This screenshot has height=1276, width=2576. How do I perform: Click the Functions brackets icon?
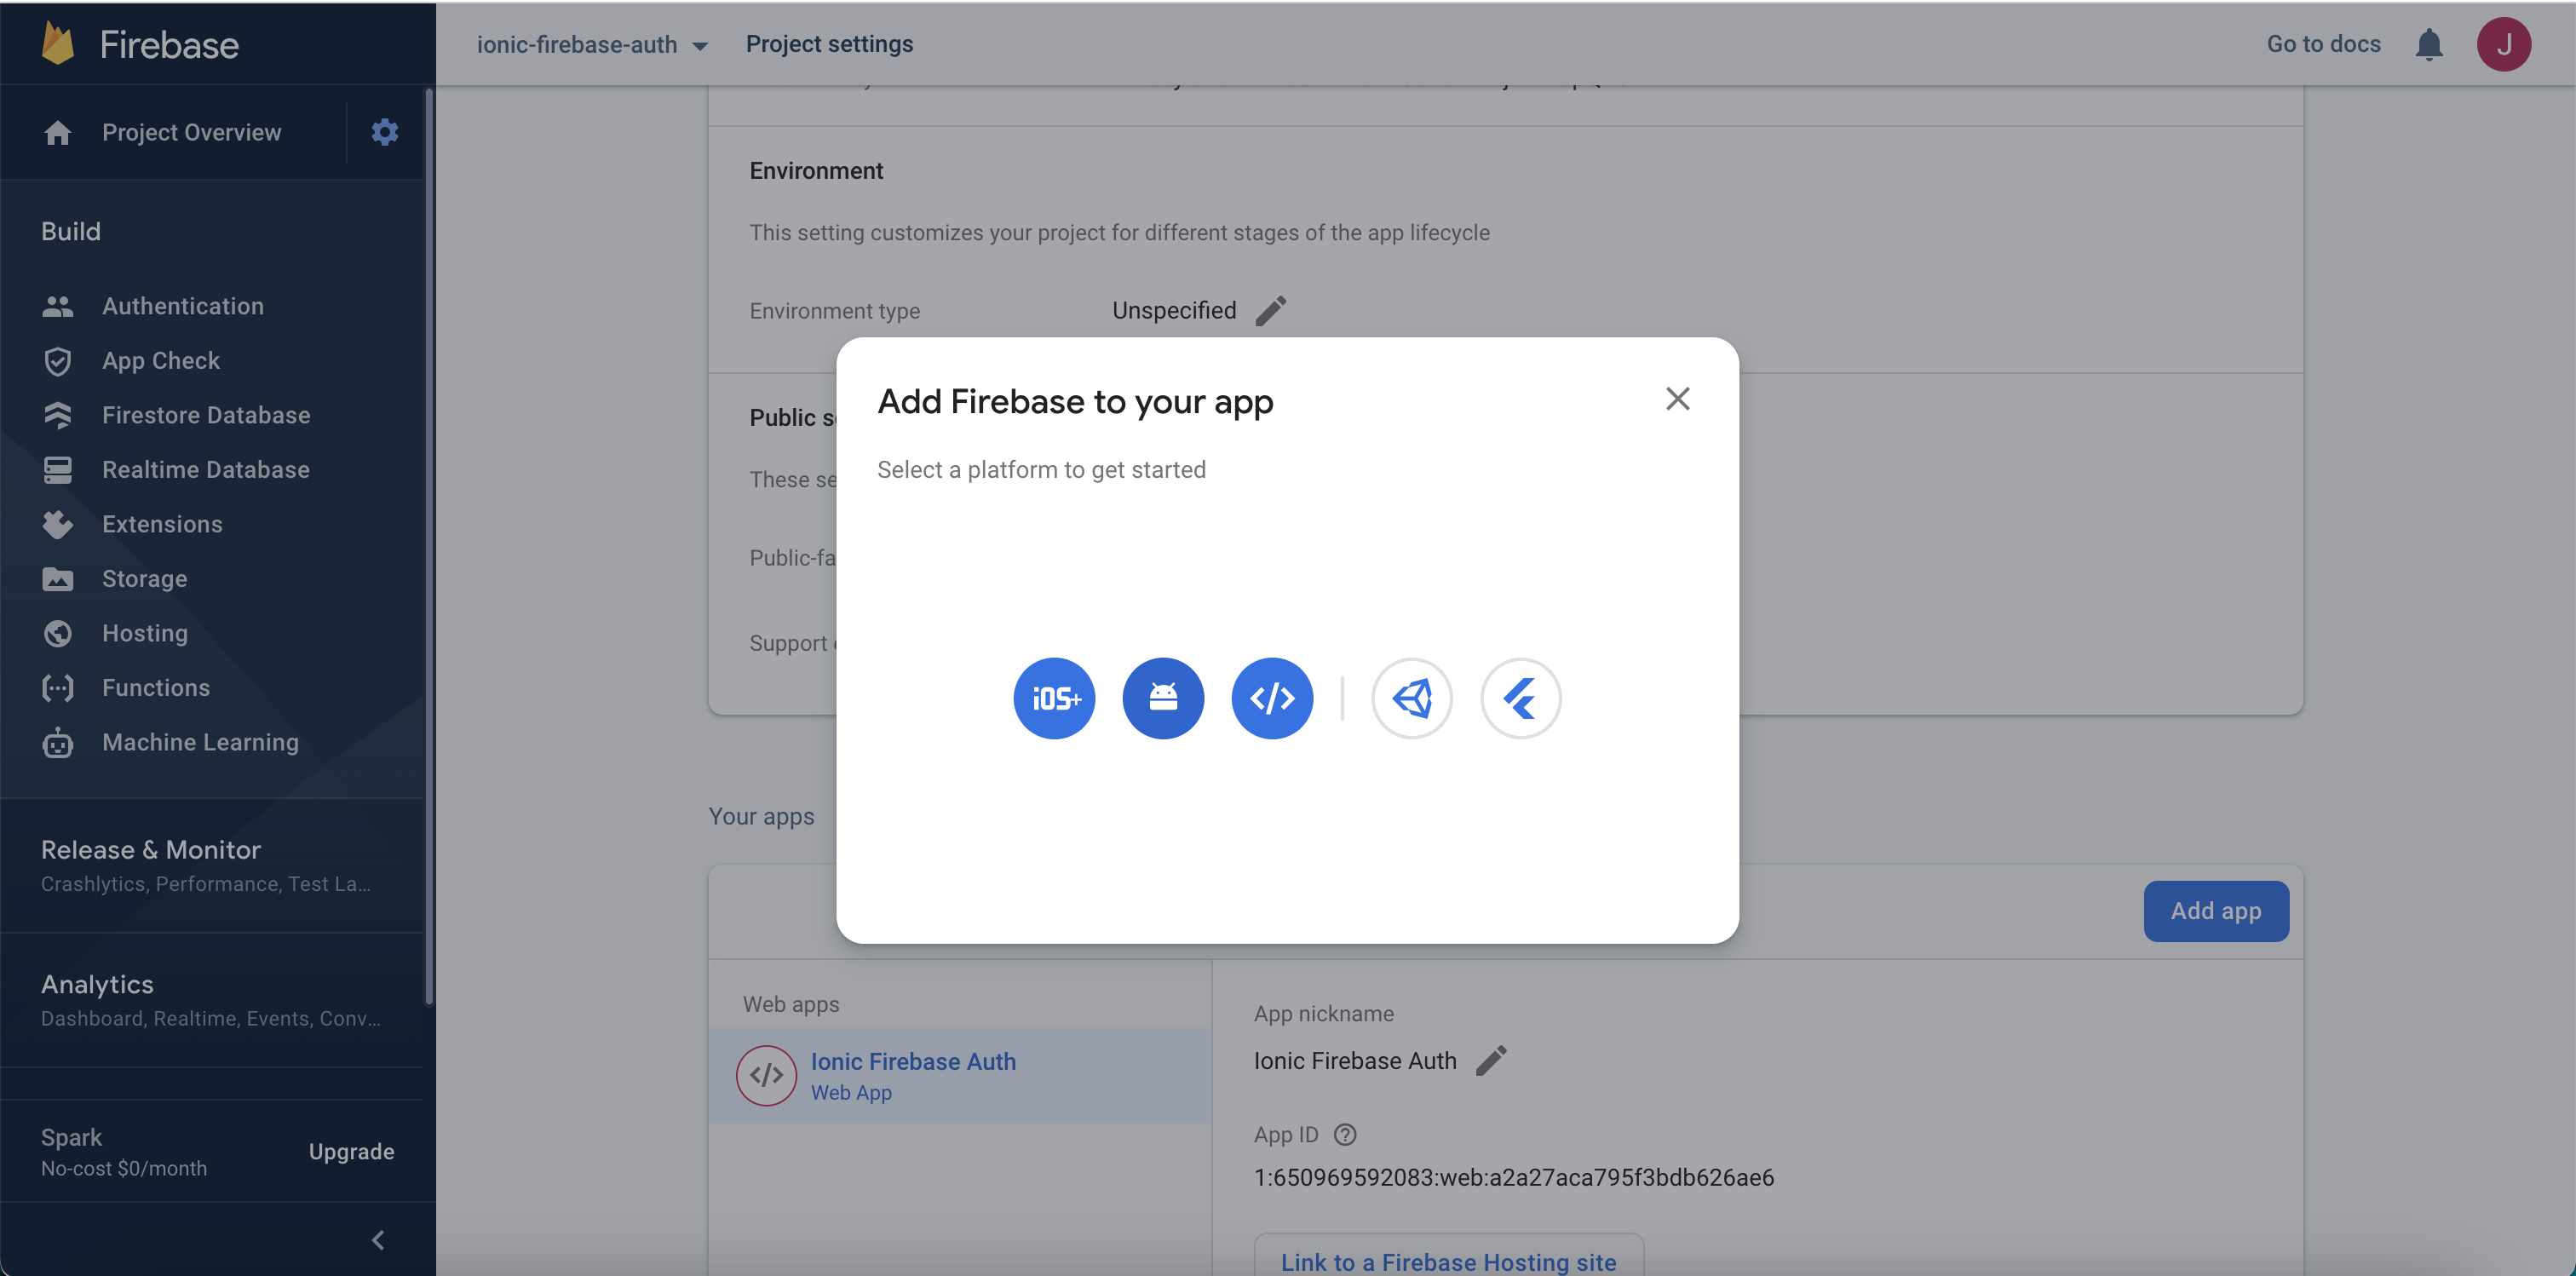tap(58, 688)
